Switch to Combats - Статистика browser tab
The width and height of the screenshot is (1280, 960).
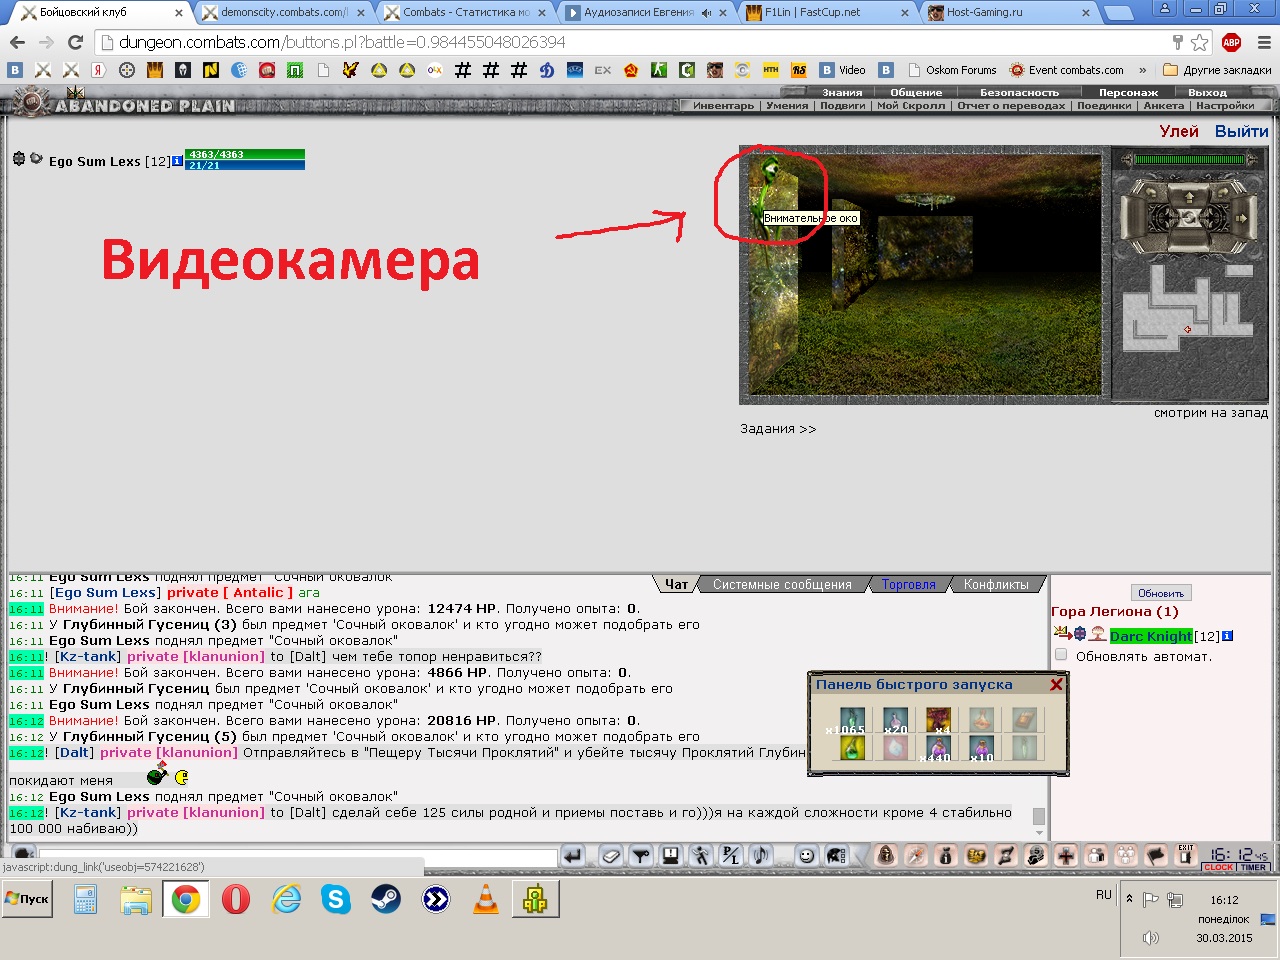465,12
